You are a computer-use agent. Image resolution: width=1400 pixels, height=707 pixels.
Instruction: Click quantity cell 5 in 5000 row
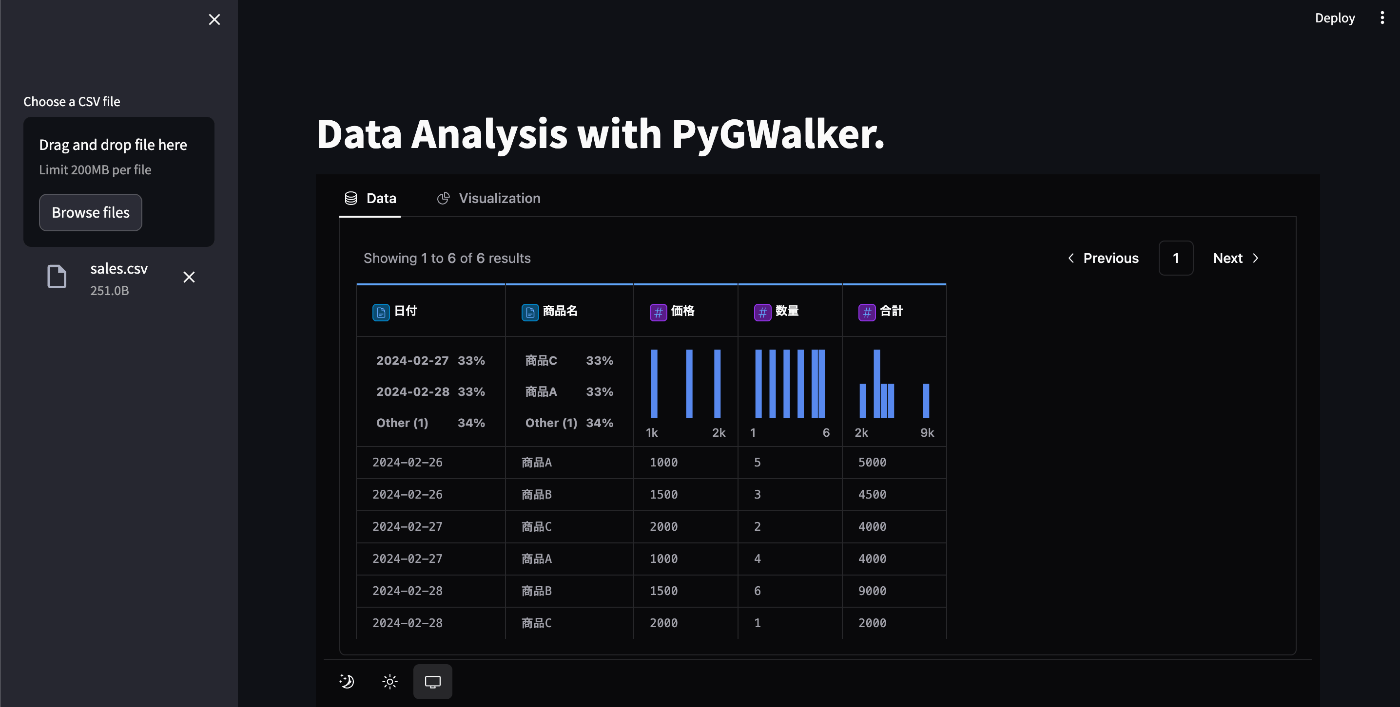point(790,463)
